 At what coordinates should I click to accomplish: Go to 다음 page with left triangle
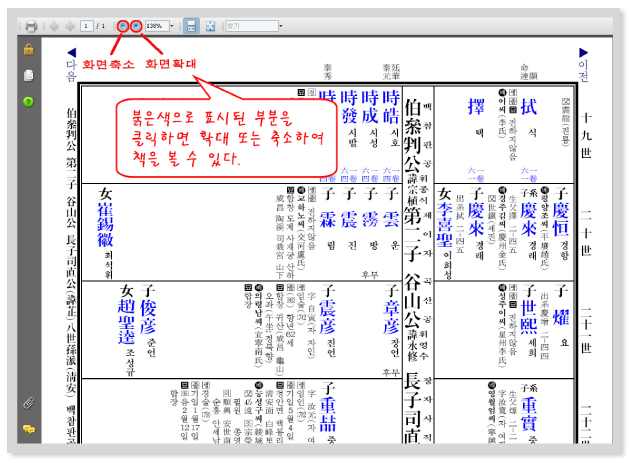[71, 53]
